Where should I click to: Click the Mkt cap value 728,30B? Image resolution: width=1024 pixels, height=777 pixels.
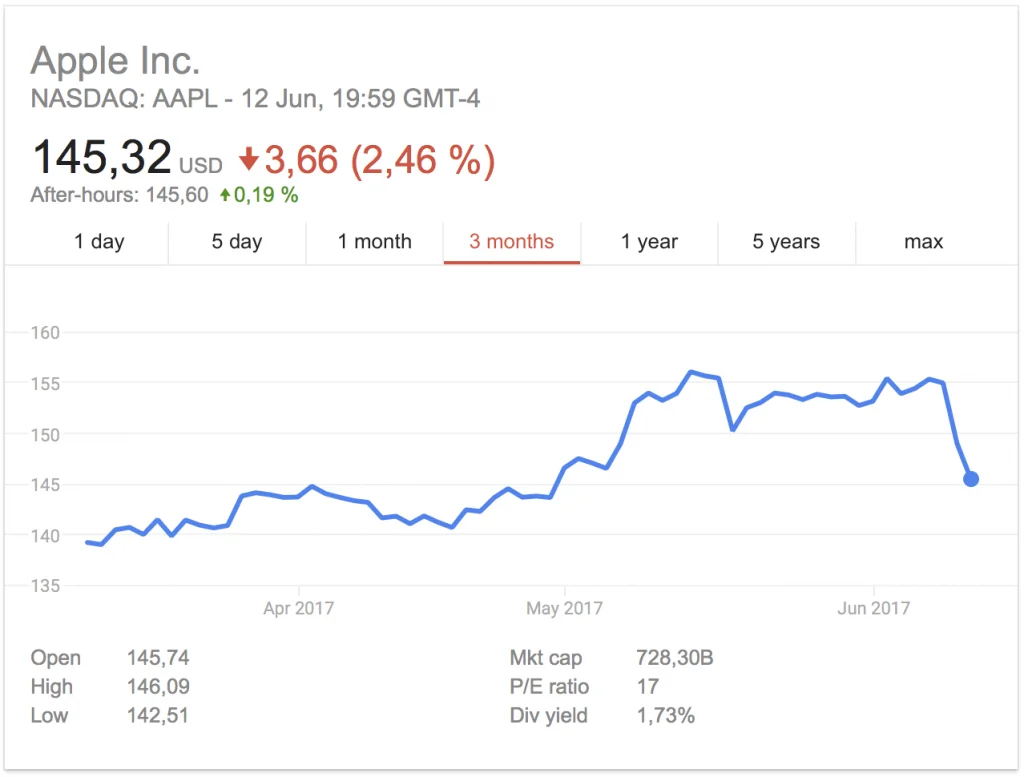(x=674, y=658)
